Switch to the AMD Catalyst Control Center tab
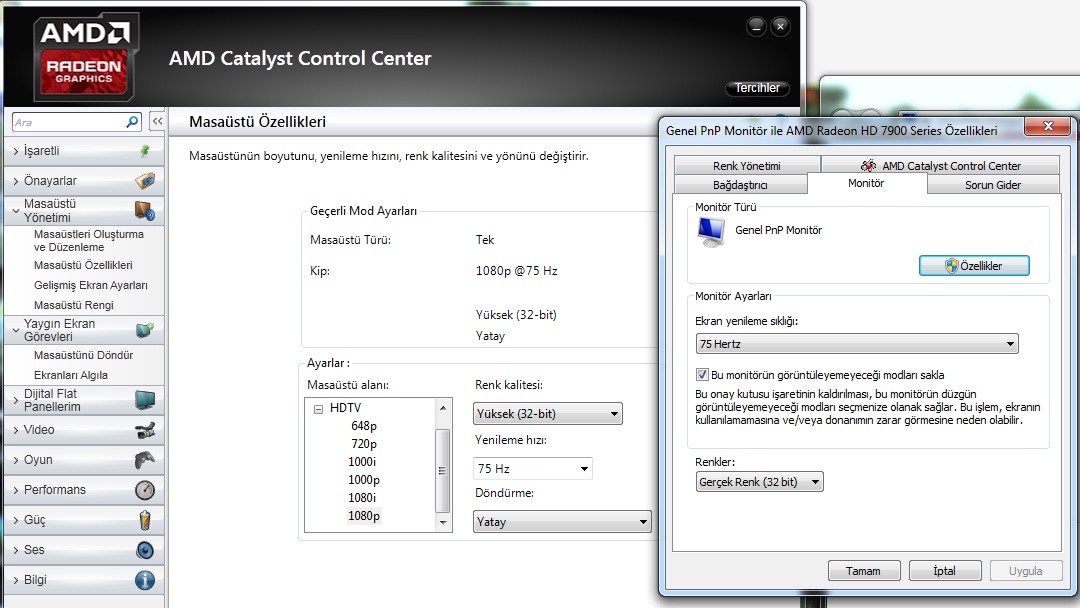Image resolution: width=1080 pixels, height=608 pixels. [x=940, y=165]
